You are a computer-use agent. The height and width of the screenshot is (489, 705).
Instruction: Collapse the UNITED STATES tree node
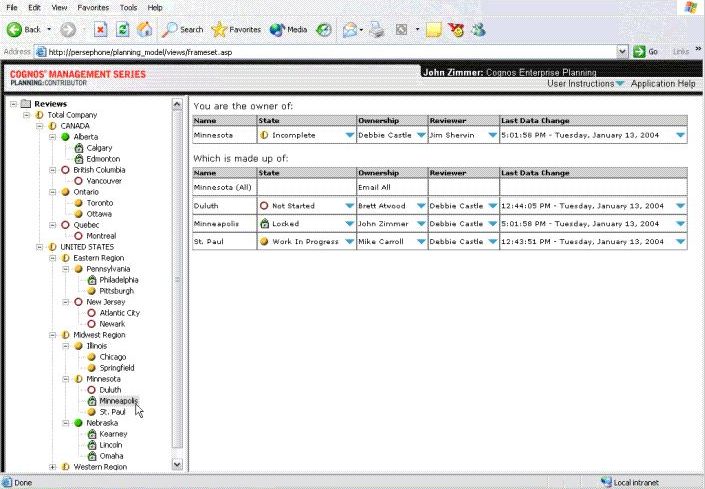pos(40,247)
